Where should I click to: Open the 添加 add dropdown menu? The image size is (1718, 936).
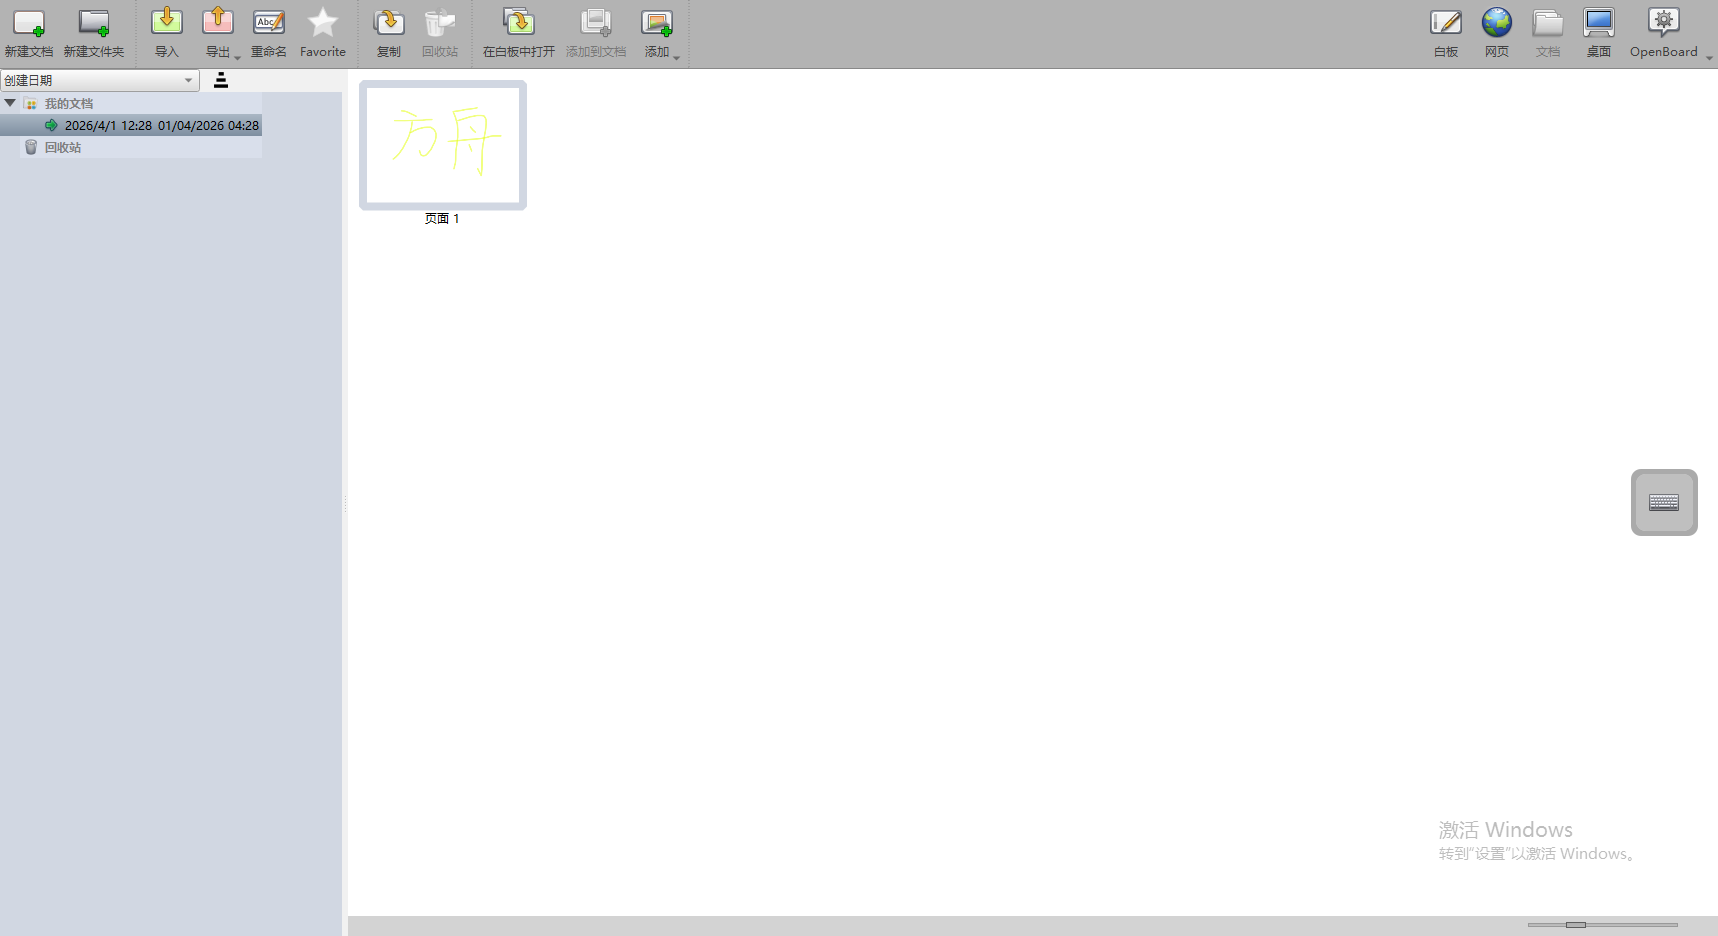click(676, 58)
